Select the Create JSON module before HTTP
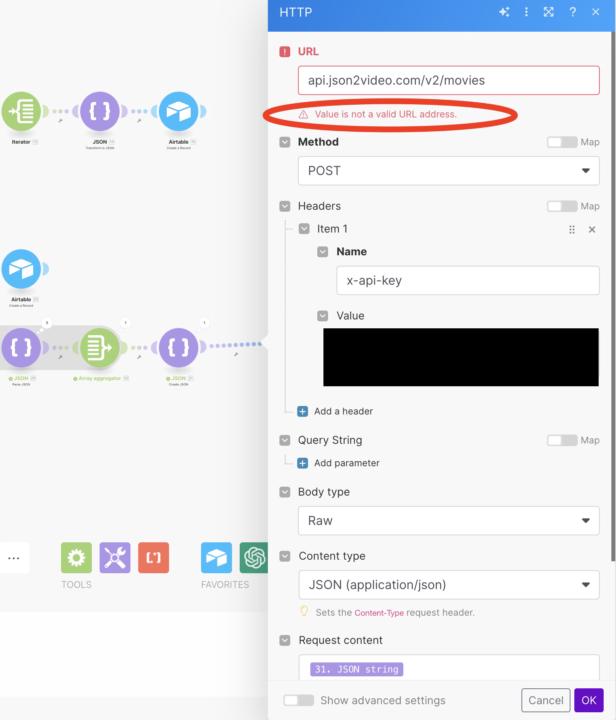Image resolution: width=616 pixels, height=720 pixels. click(x=179, y=348)
